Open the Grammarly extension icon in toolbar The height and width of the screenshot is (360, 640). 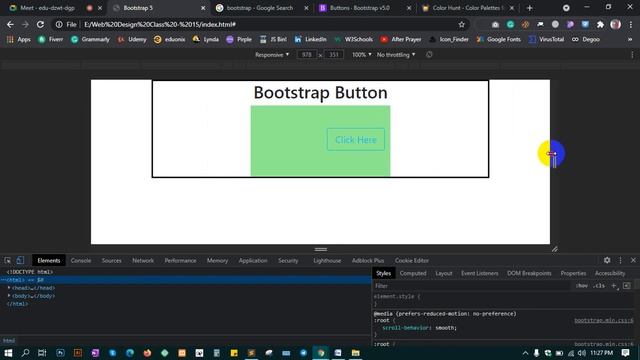(x=510, y=24)
